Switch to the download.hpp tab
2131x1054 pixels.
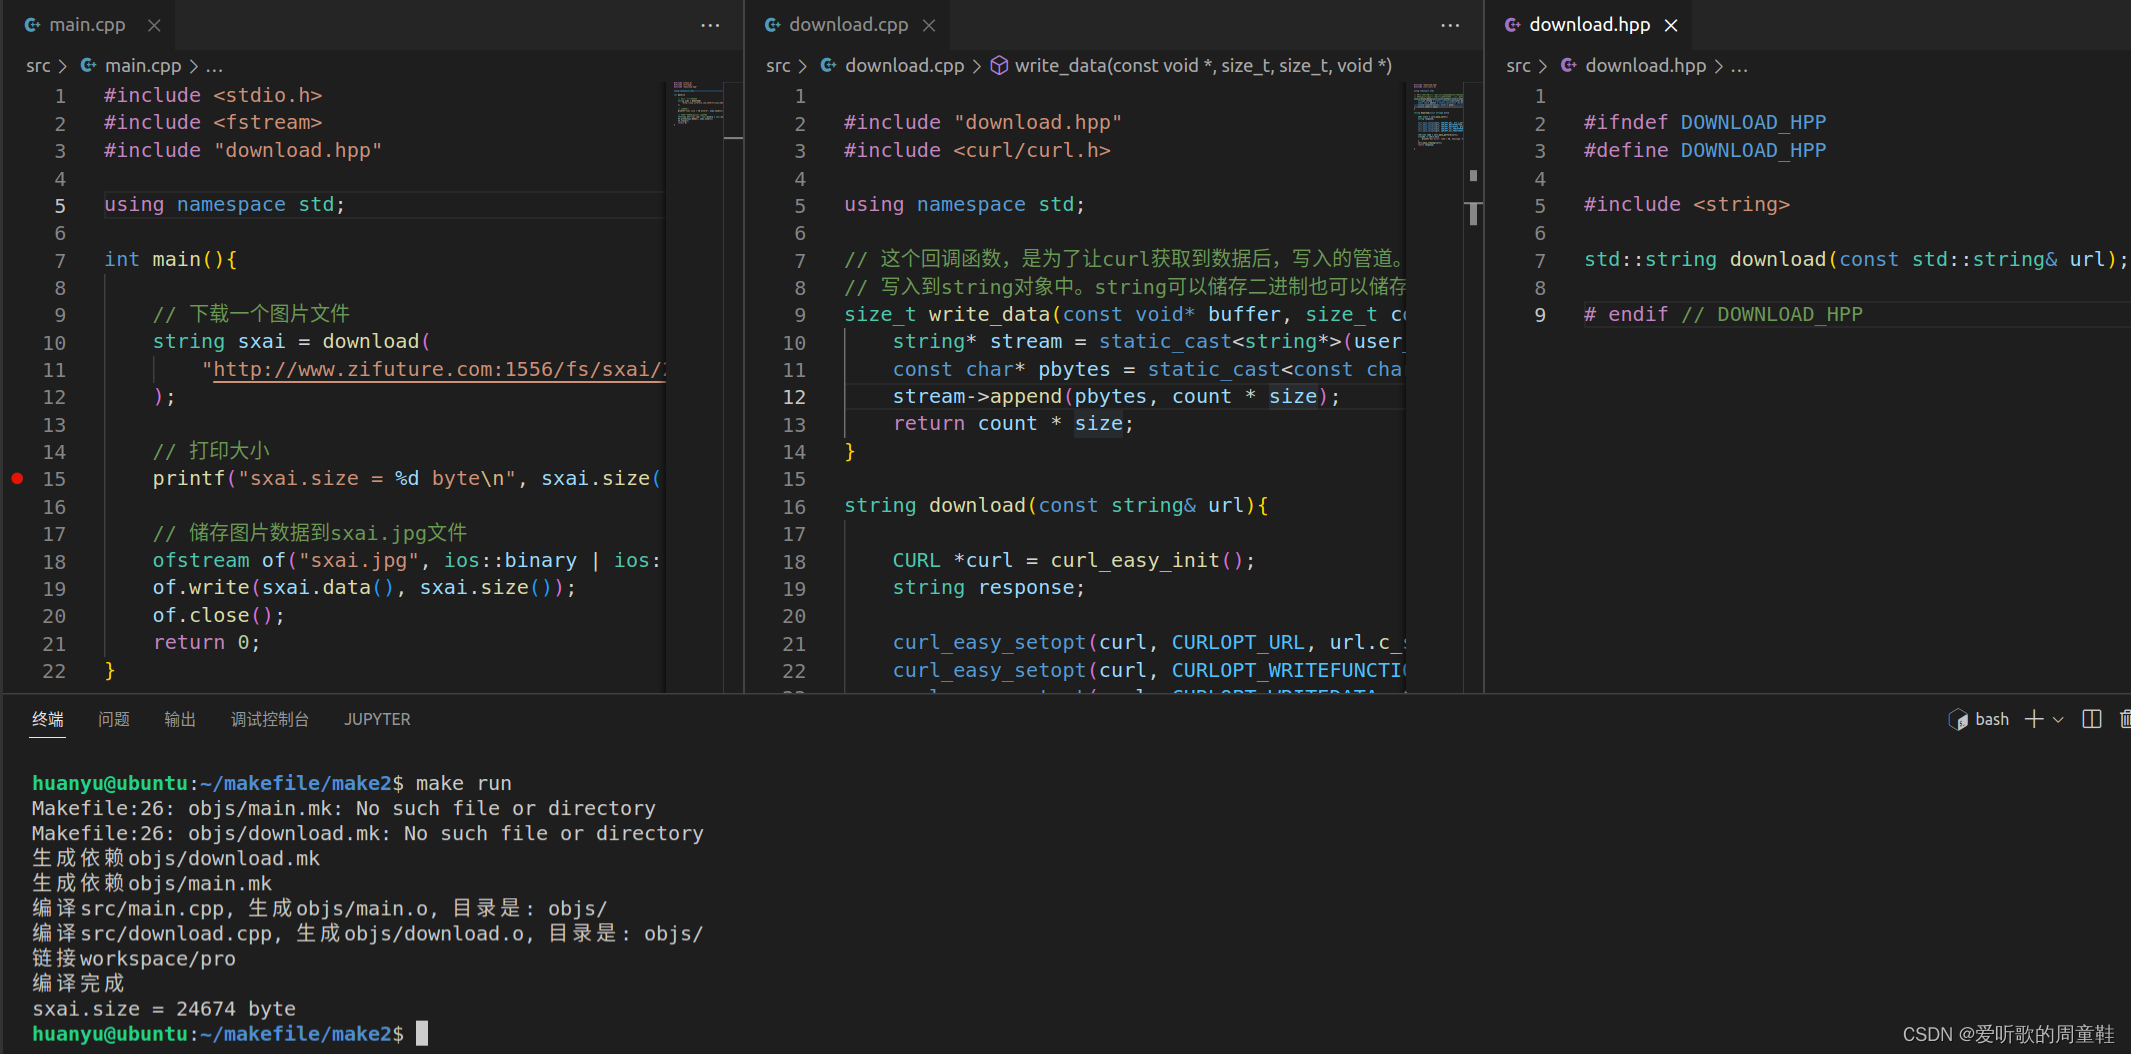click(x=1589, y=25)
